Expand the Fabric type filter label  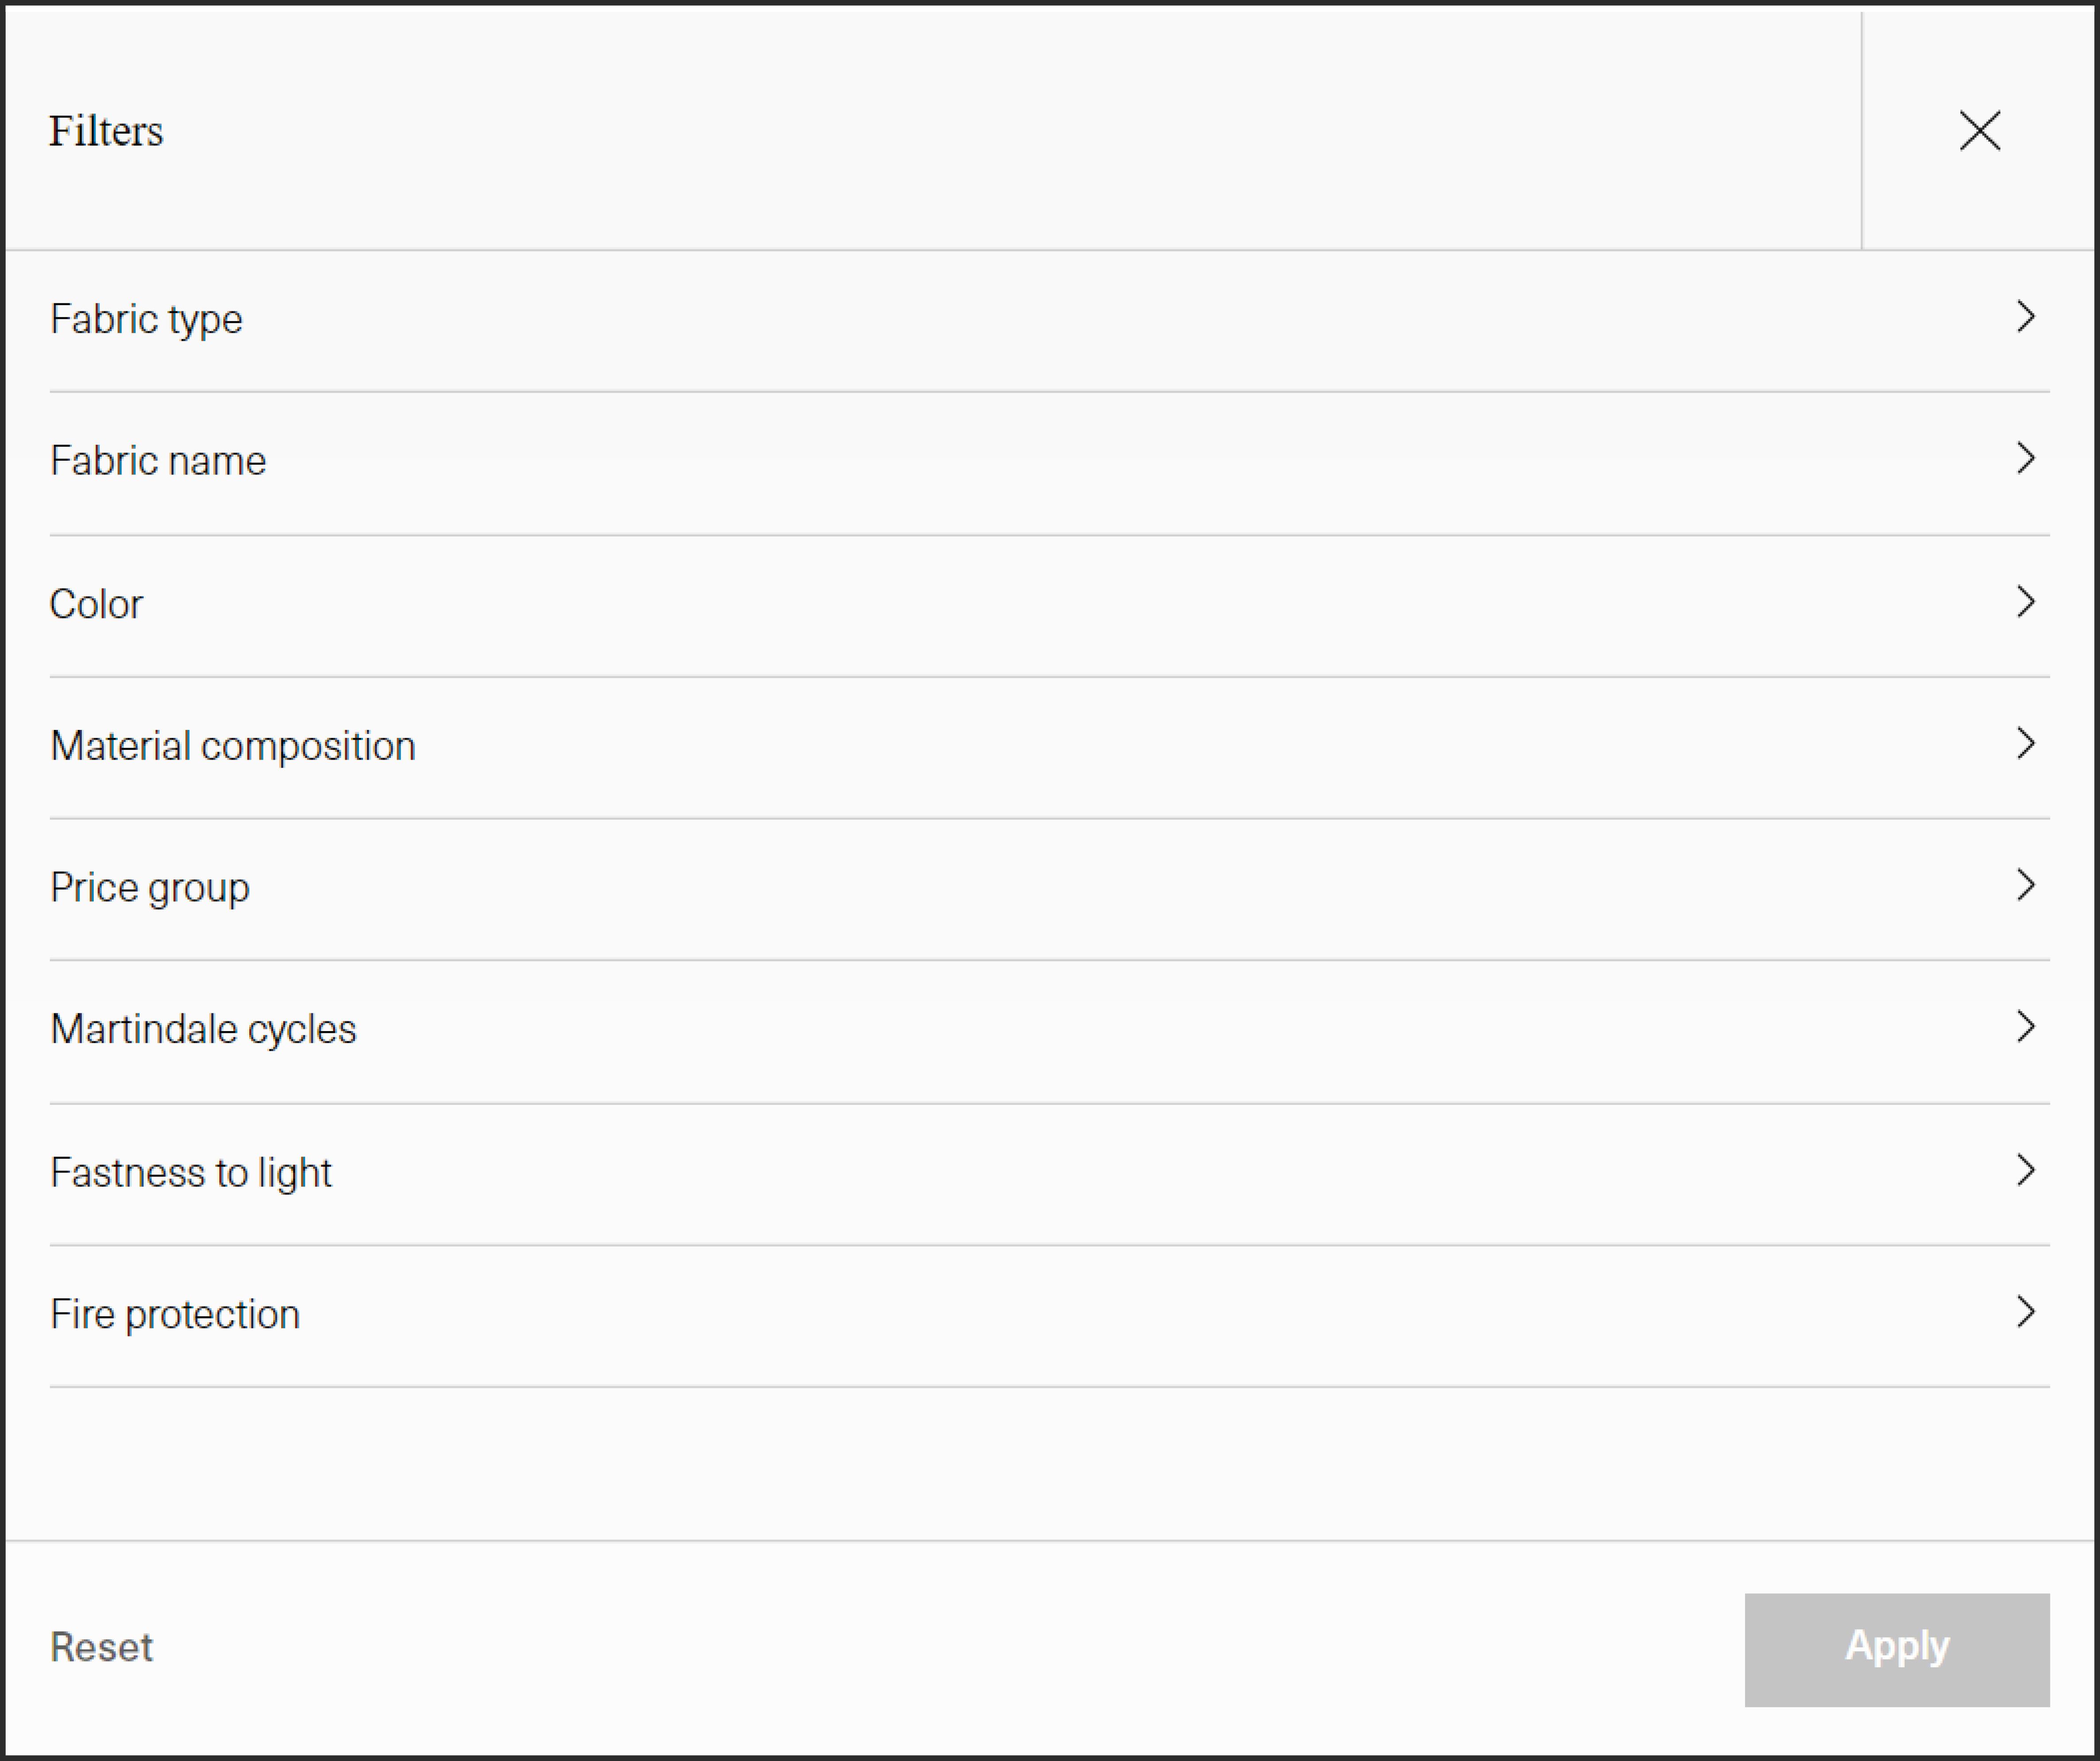(146, 319)
